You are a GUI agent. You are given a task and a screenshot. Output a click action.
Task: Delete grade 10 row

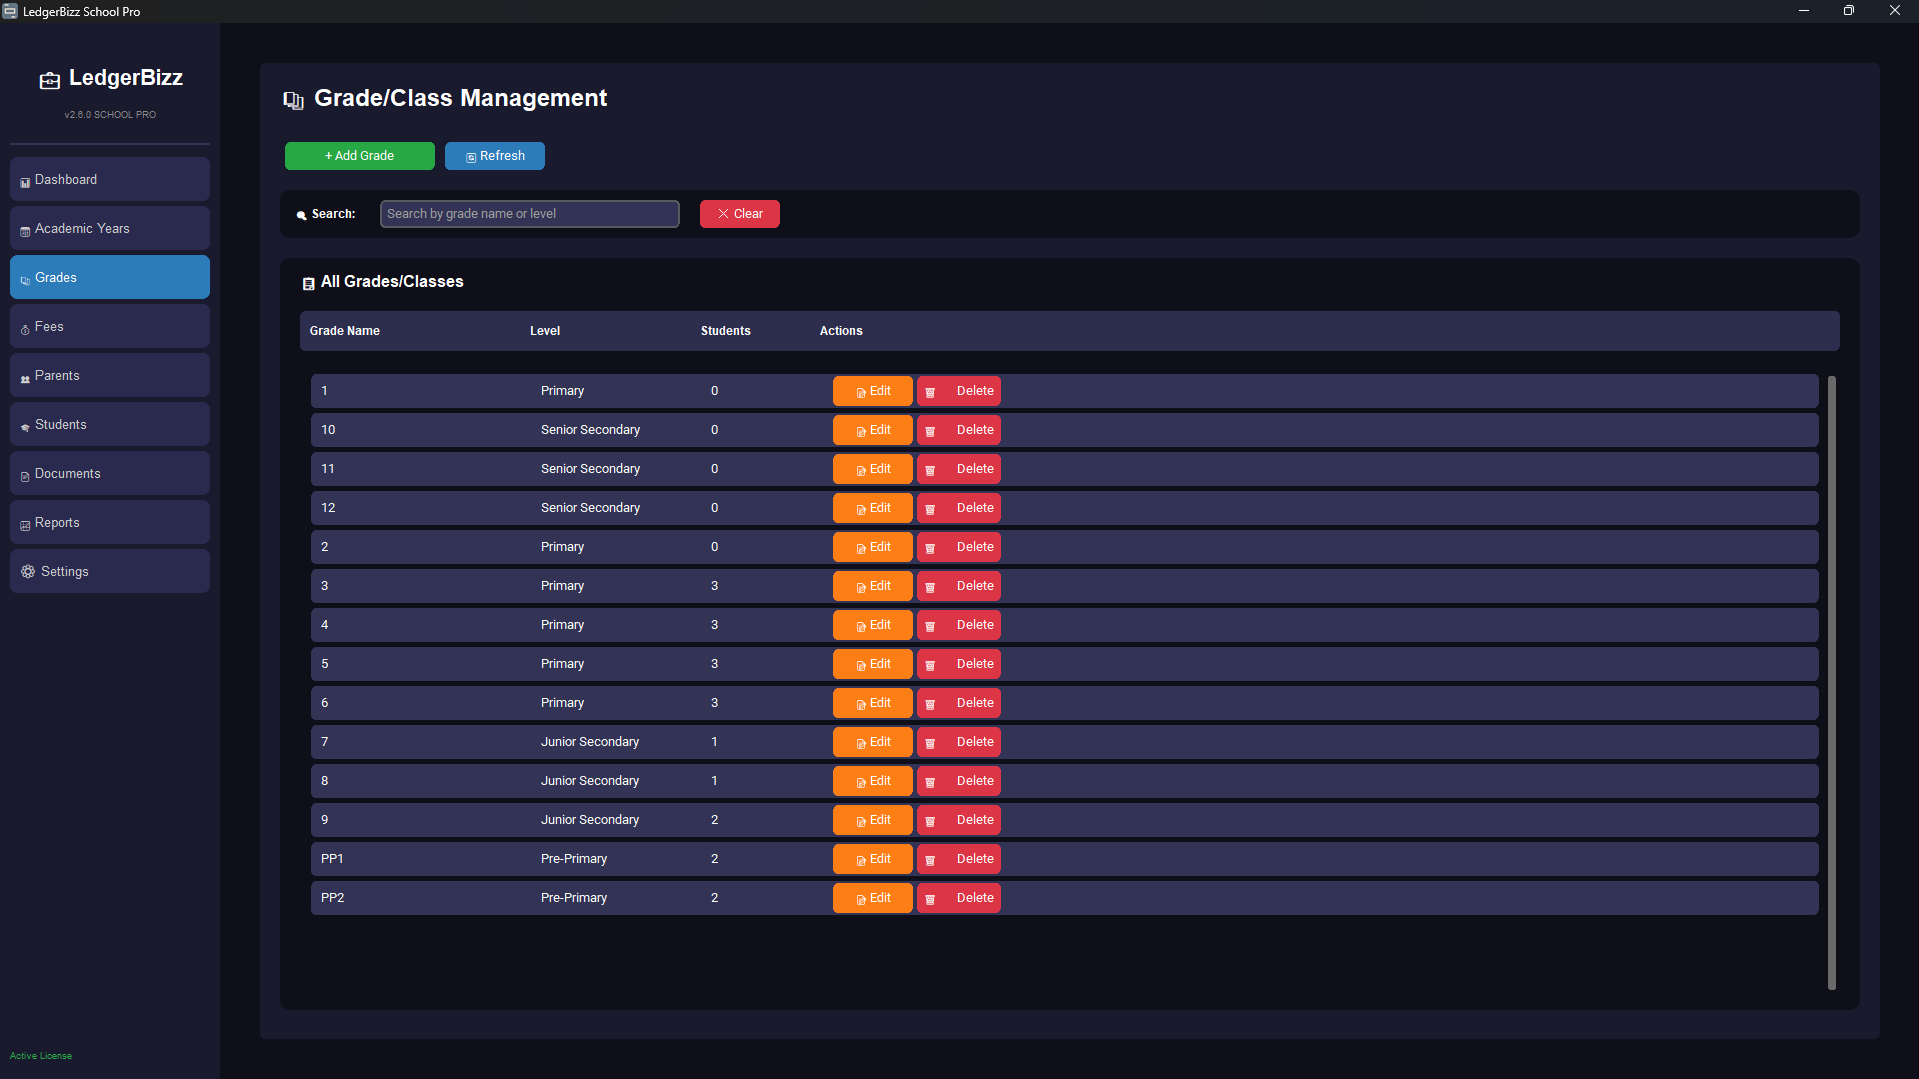click(959, 430)
